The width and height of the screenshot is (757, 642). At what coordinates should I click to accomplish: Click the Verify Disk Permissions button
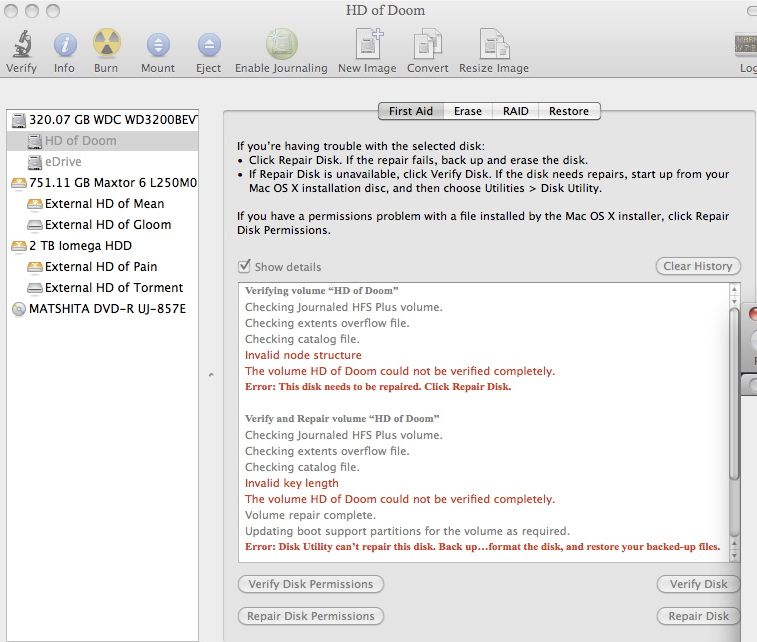(310, 584)
